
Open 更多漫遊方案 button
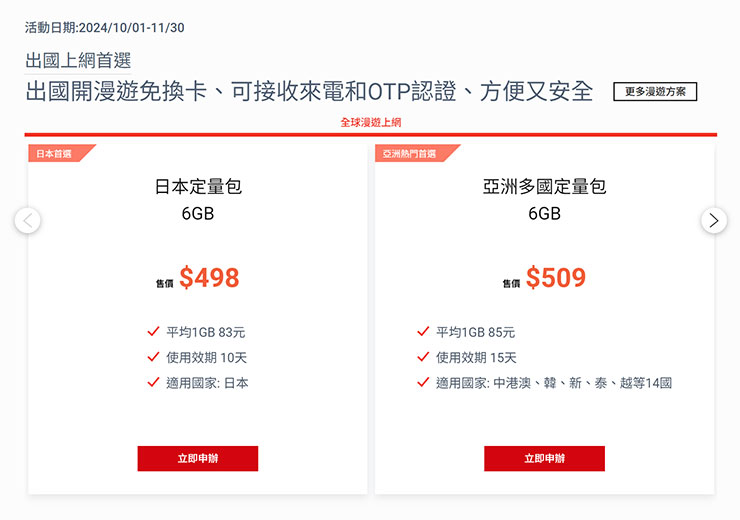(655, 92)
